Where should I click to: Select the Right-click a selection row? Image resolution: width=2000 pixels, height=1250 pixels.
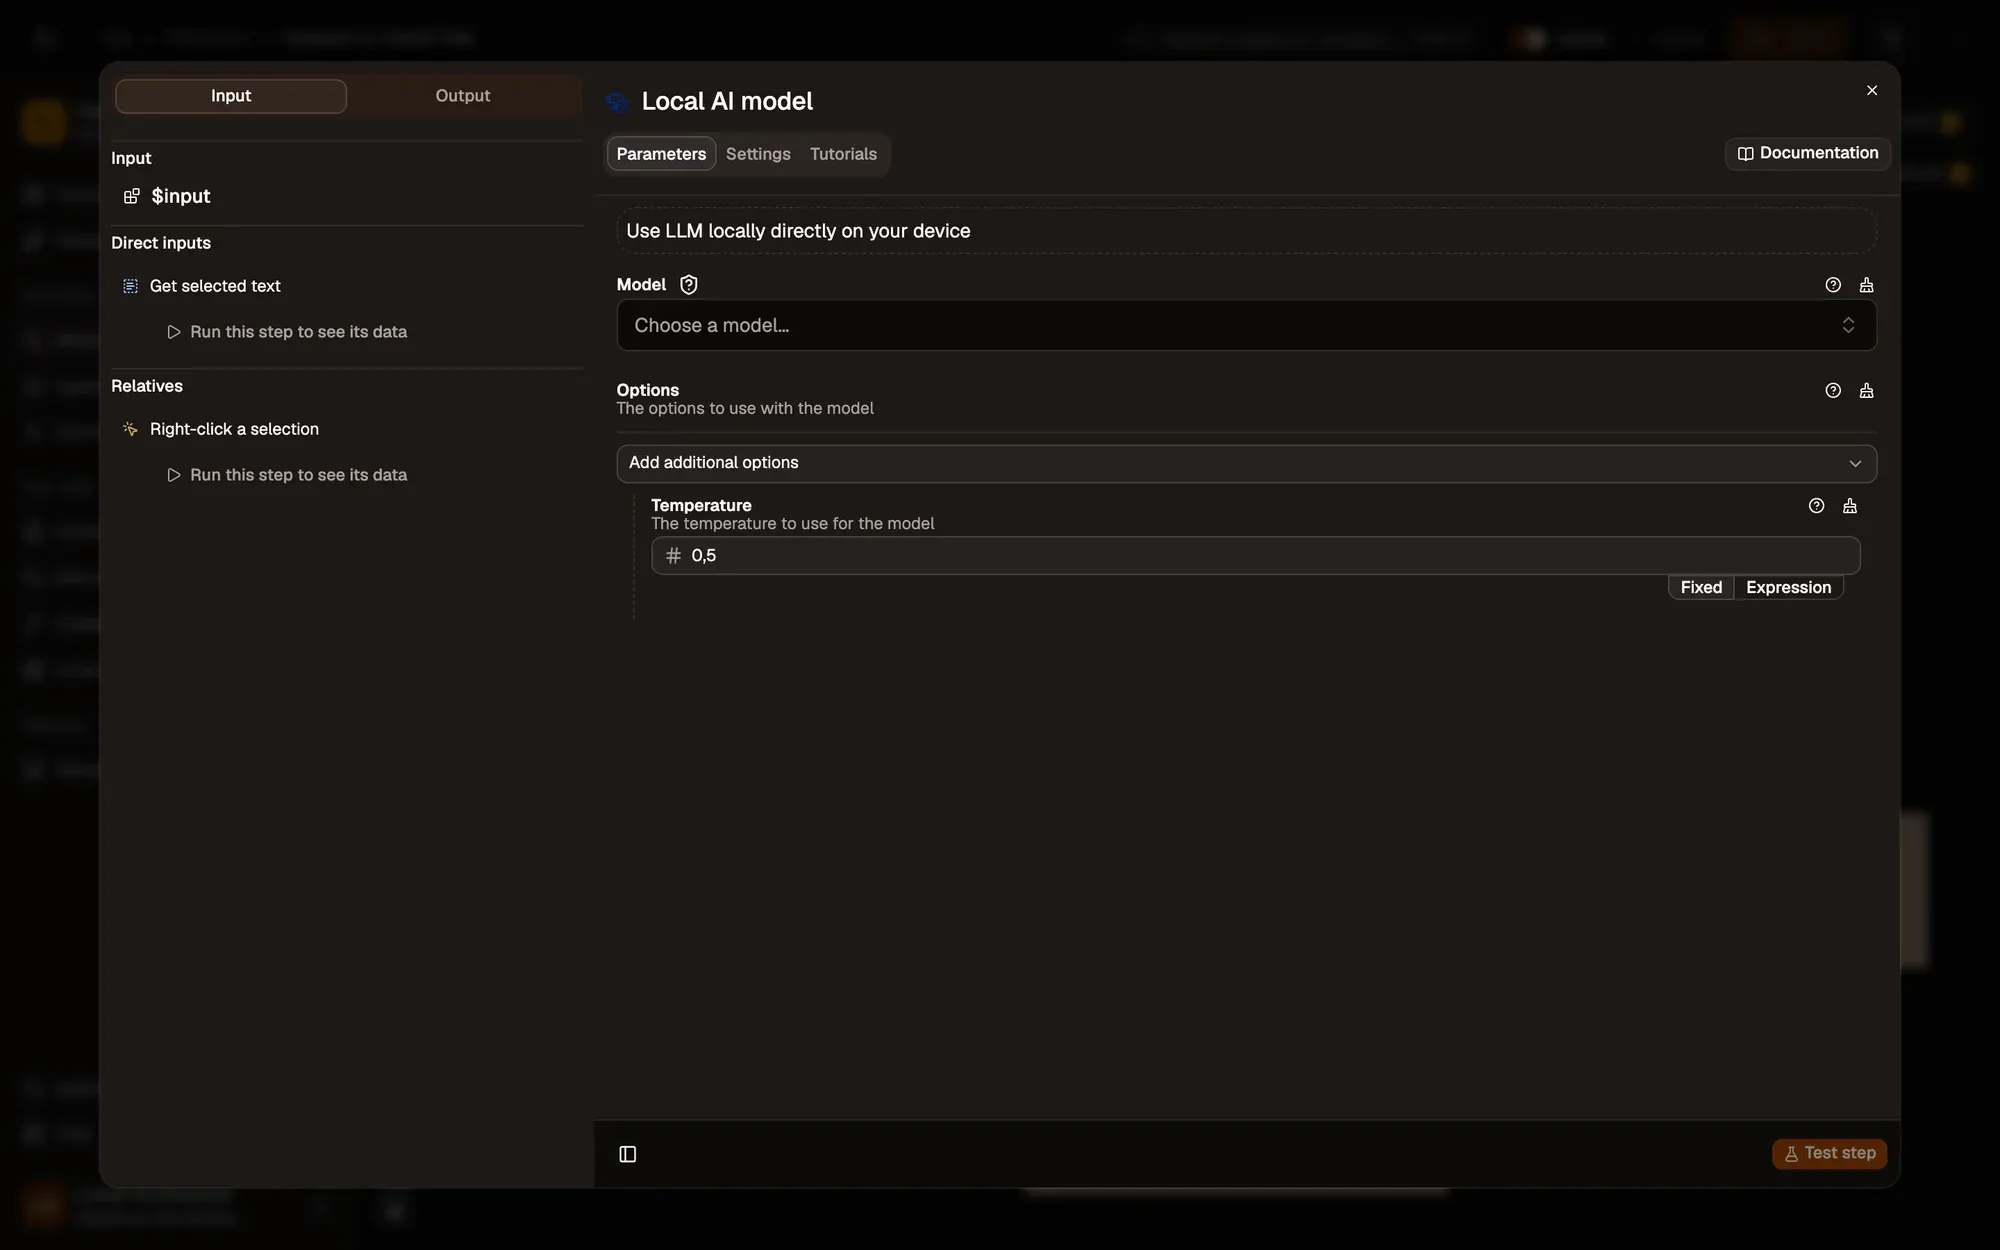(x=234, y=429)
